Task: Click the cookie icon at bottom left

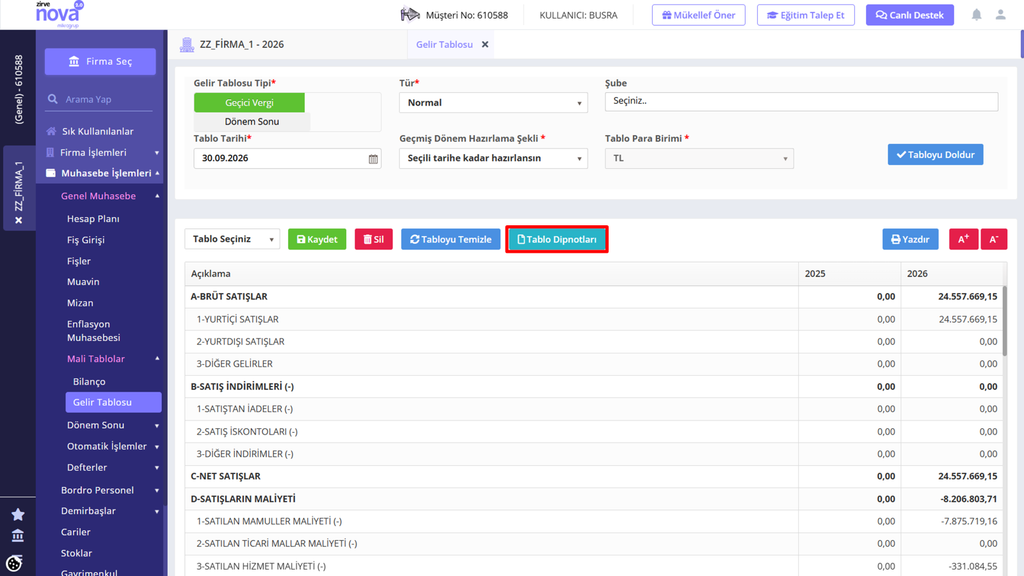Action: pyautogui.click(x=14, y=563)
